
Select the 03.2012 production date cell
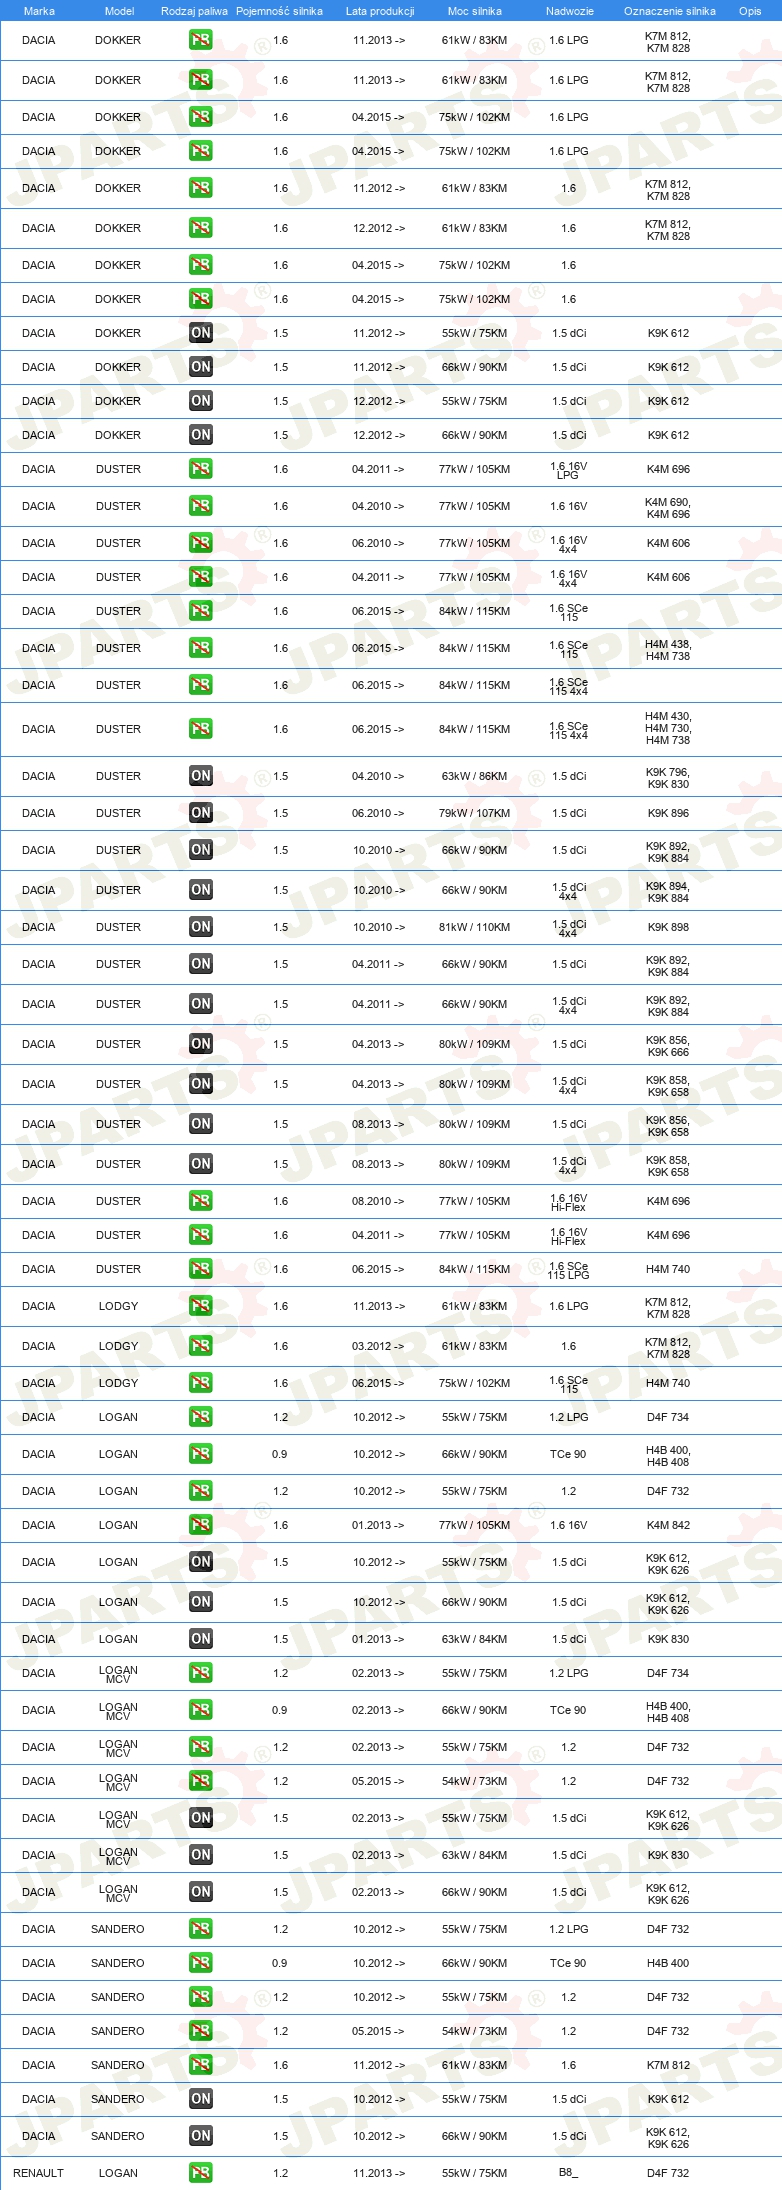pos(379,1346)
